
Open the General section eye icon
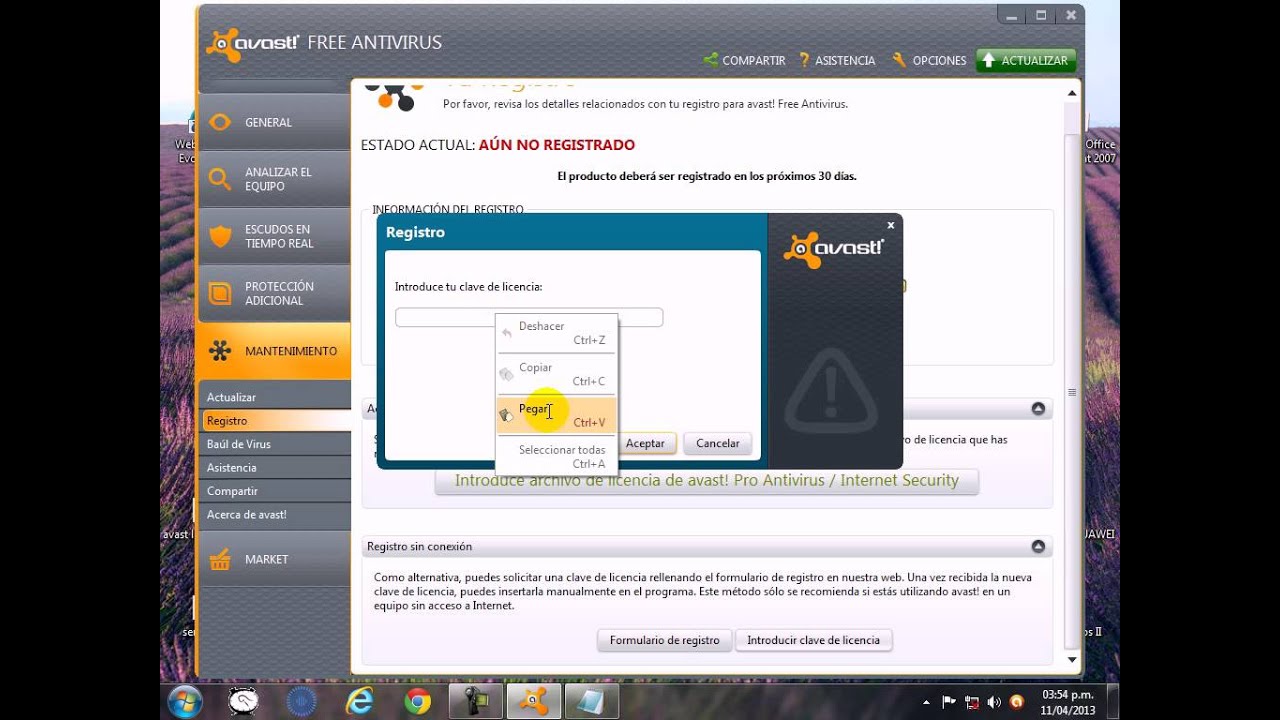click(220, 122)
